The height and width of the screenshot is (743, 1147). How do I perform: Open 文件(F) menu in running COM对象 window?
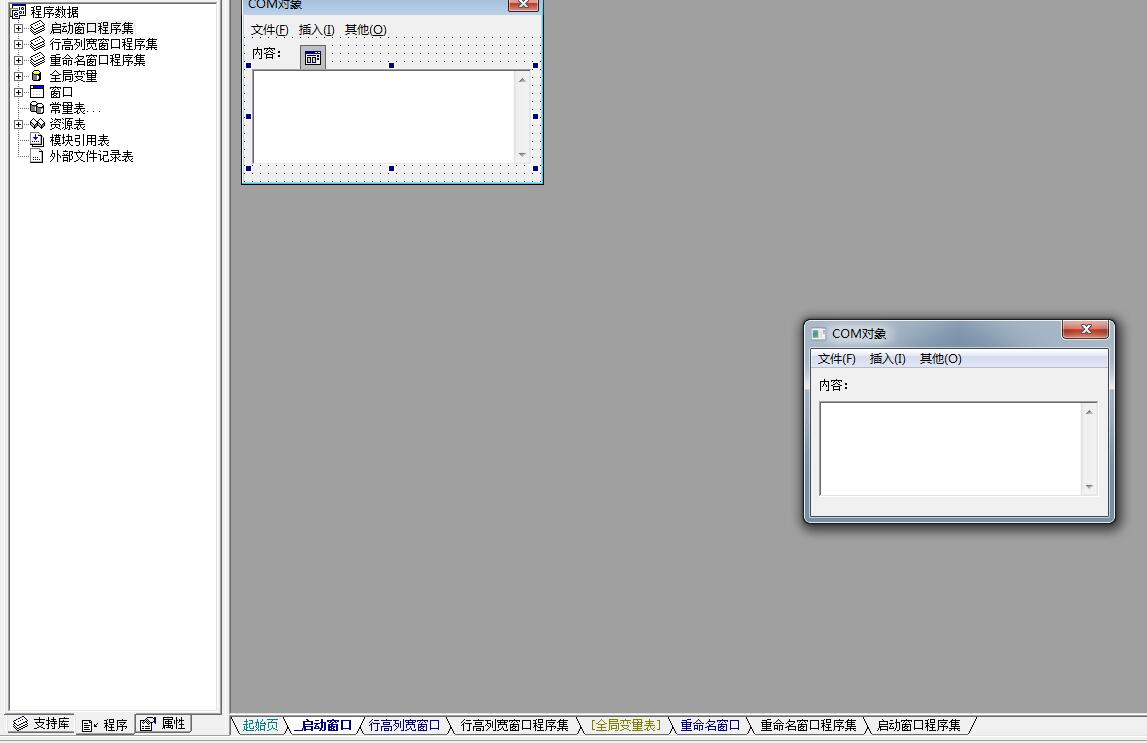point(836,359)
